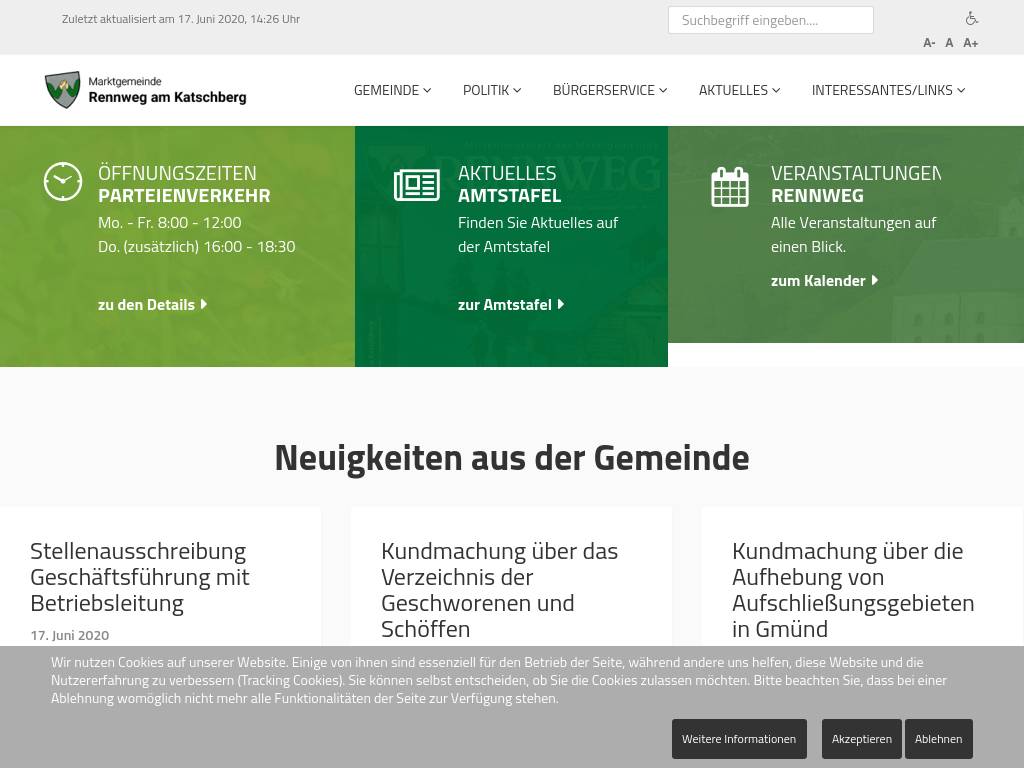This screenshot has height=768, width=1024.
Task: Click the calendar icon for Veranstaltungen
Action: (730, 187)
